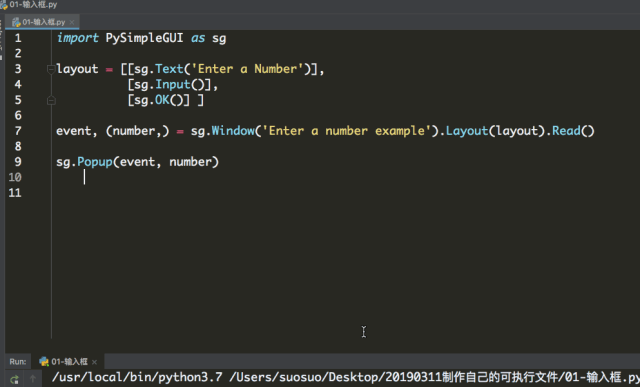The image size is (640, 387).
Task: Click the Python file icon on editor tab
Action: [x=16, y=22]
